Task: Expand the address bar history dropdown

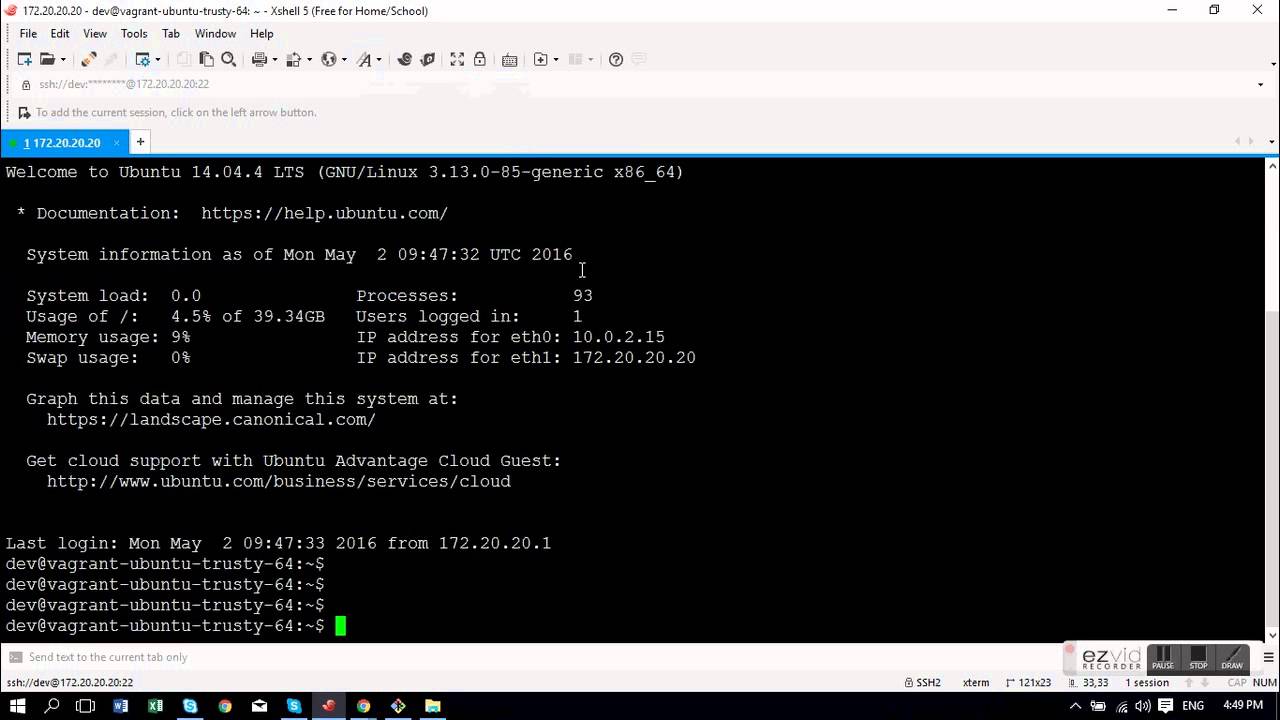Action: point(1260,85)
